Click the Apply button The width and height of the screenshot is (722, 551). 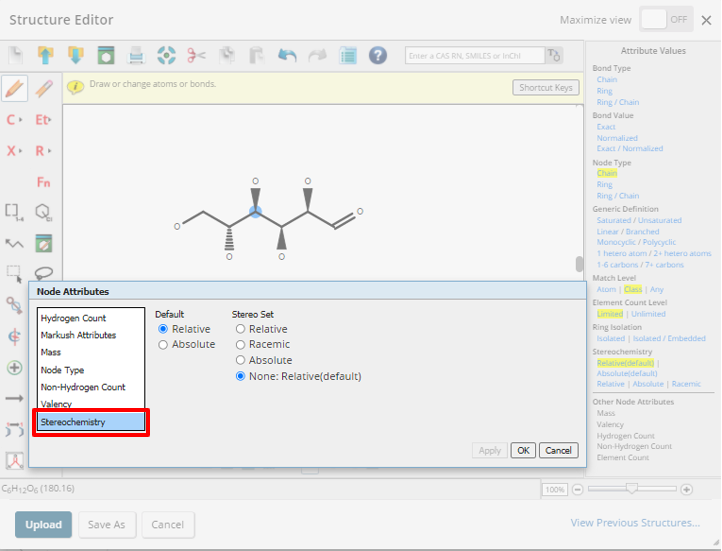(489, 450)
